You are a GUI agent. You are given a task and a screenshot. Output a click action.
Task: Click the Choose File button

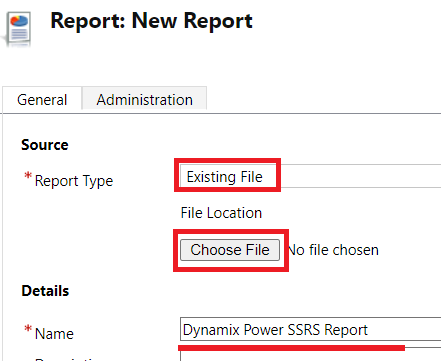point(230,250)
